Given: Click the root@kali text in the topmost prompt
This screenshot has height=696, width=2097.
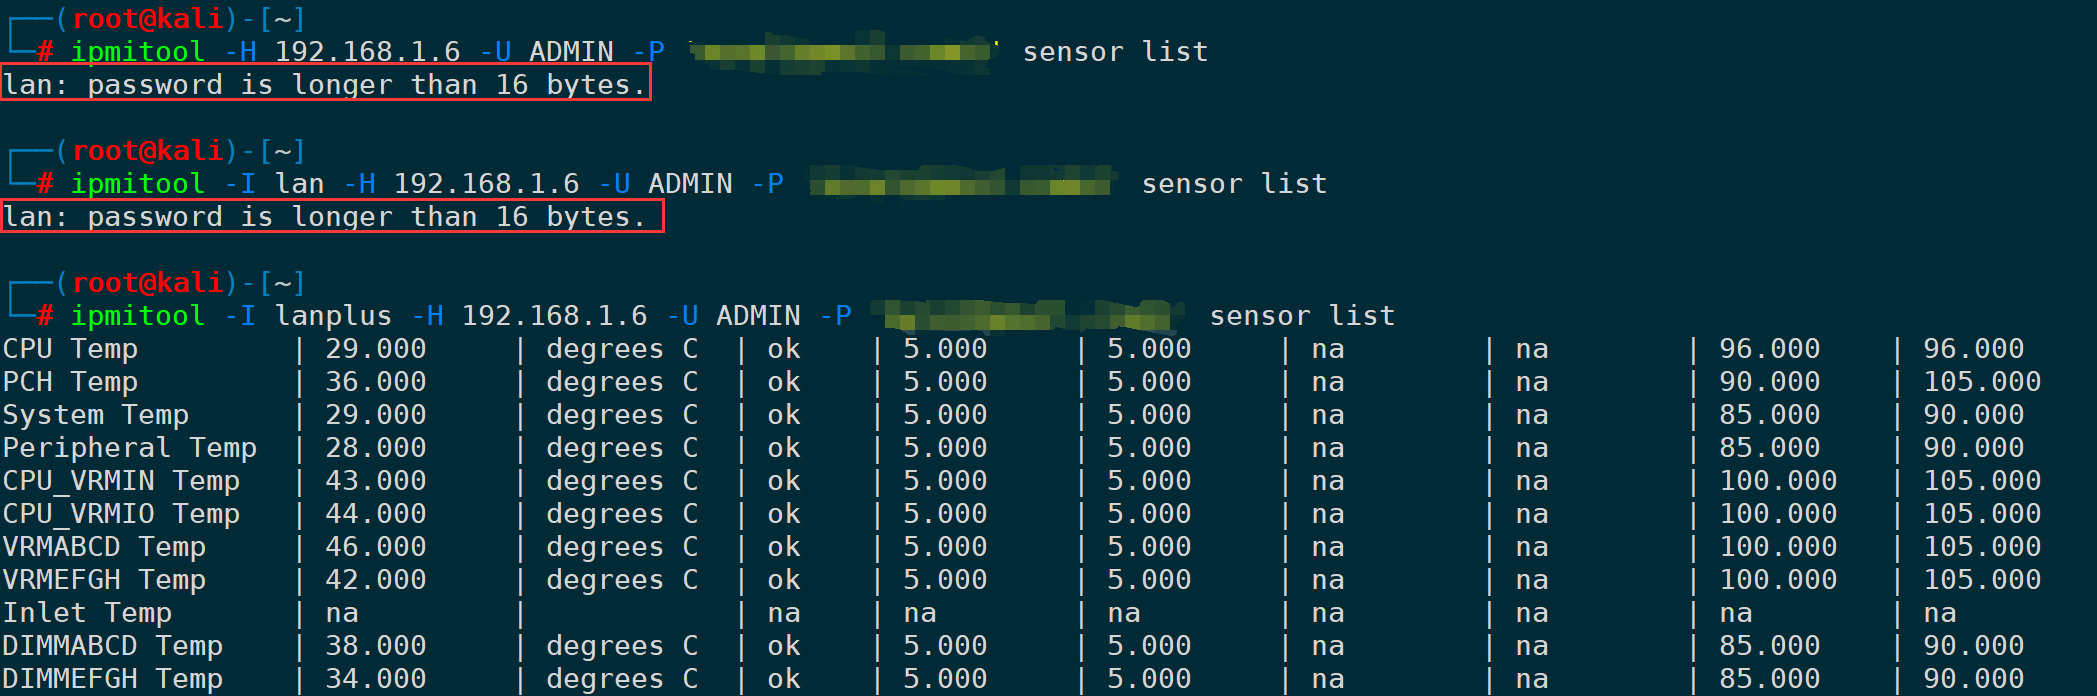Looking at the screenshot, I should click(148, 19).
